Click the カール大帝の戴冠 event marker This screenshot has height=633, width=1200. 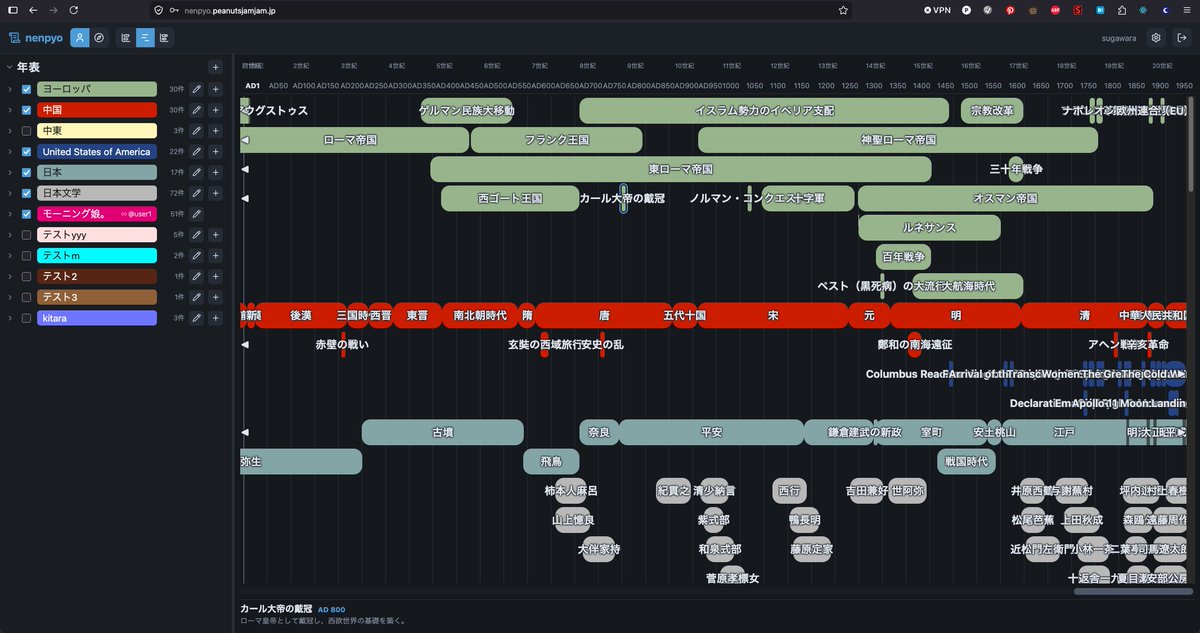click(623, 199)
